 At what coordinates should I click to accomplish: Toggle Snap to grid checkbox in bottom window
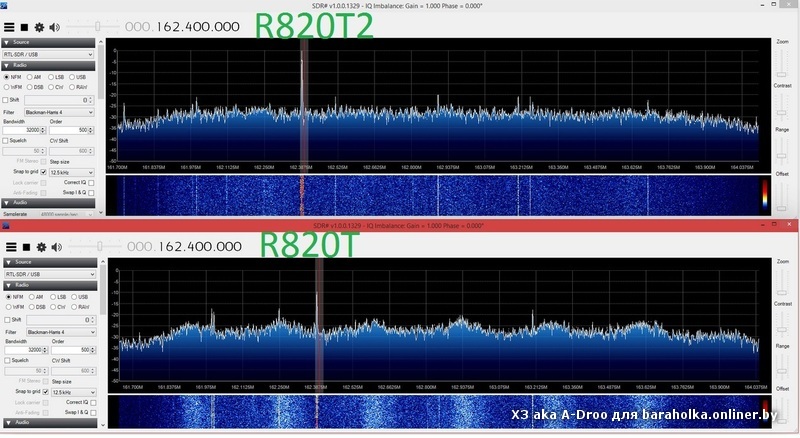pyautogui.click(x=45, y=392)
